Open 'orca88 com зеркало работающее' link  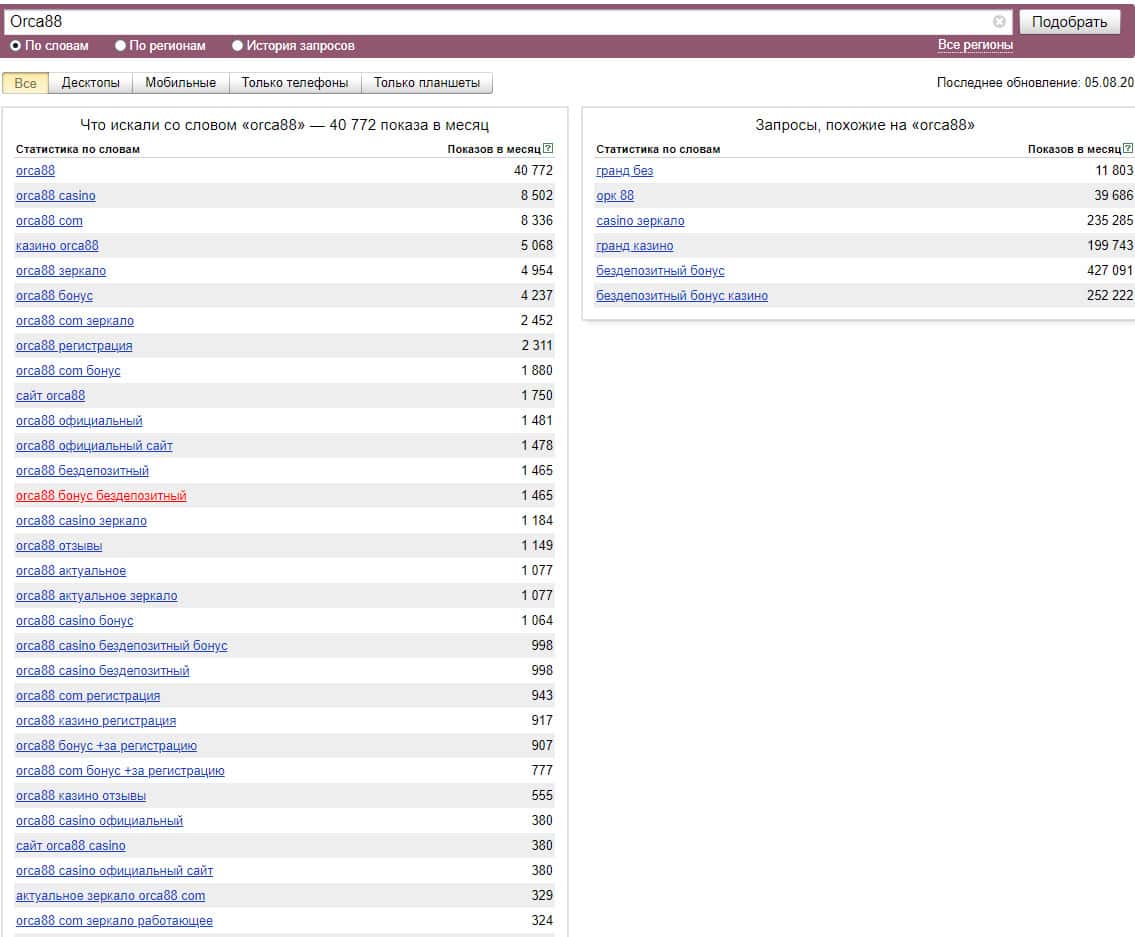[x=114, y=921]
